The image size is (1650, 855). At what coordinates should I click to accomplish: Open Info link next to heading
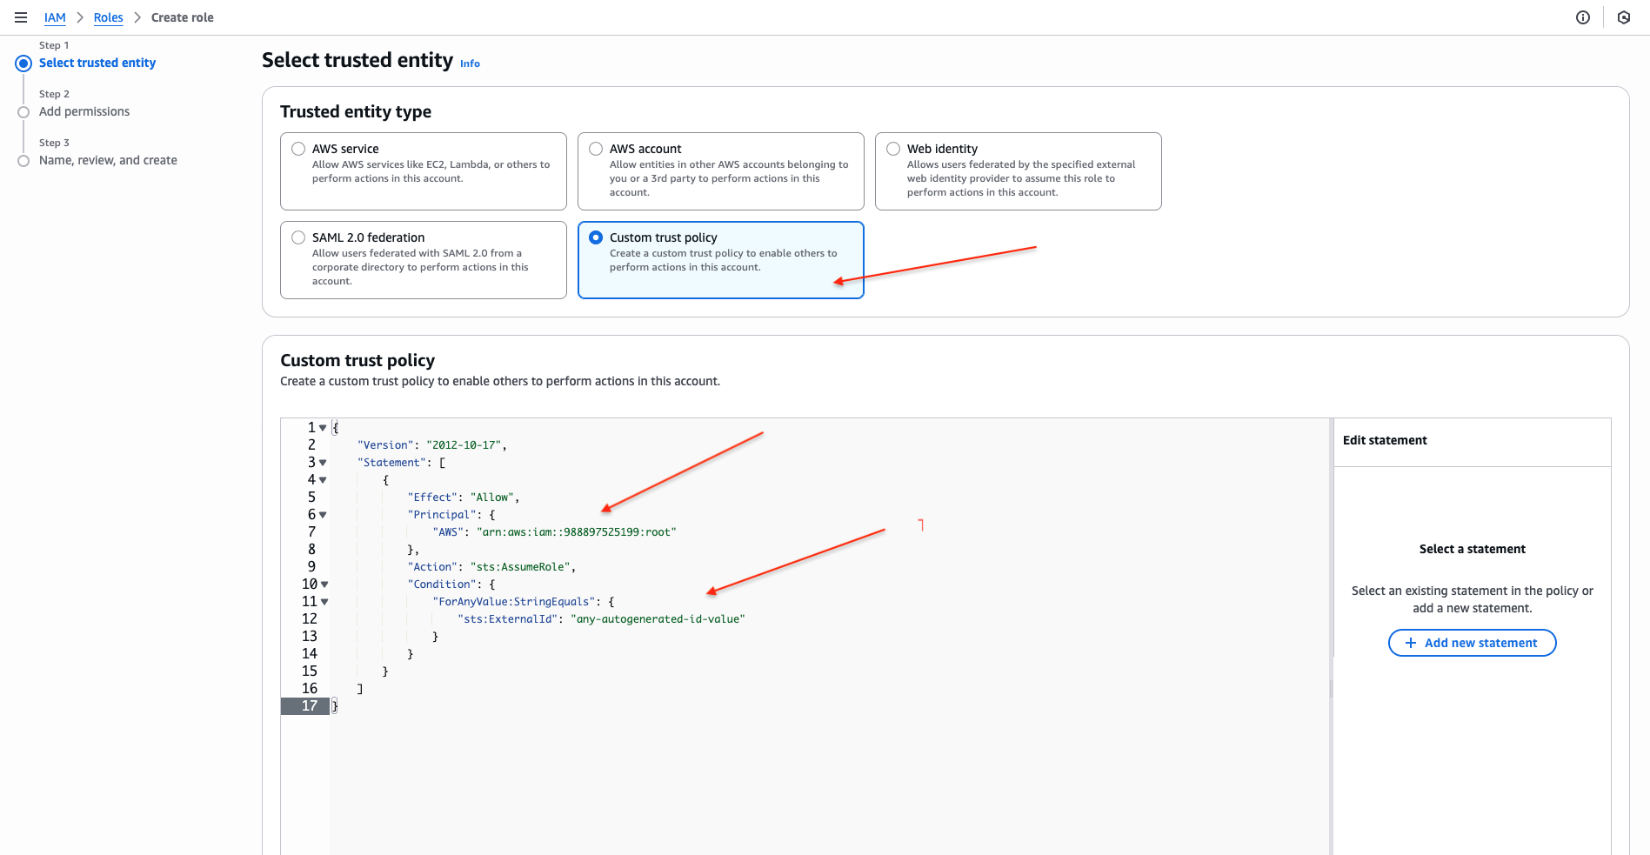(470, 64)
